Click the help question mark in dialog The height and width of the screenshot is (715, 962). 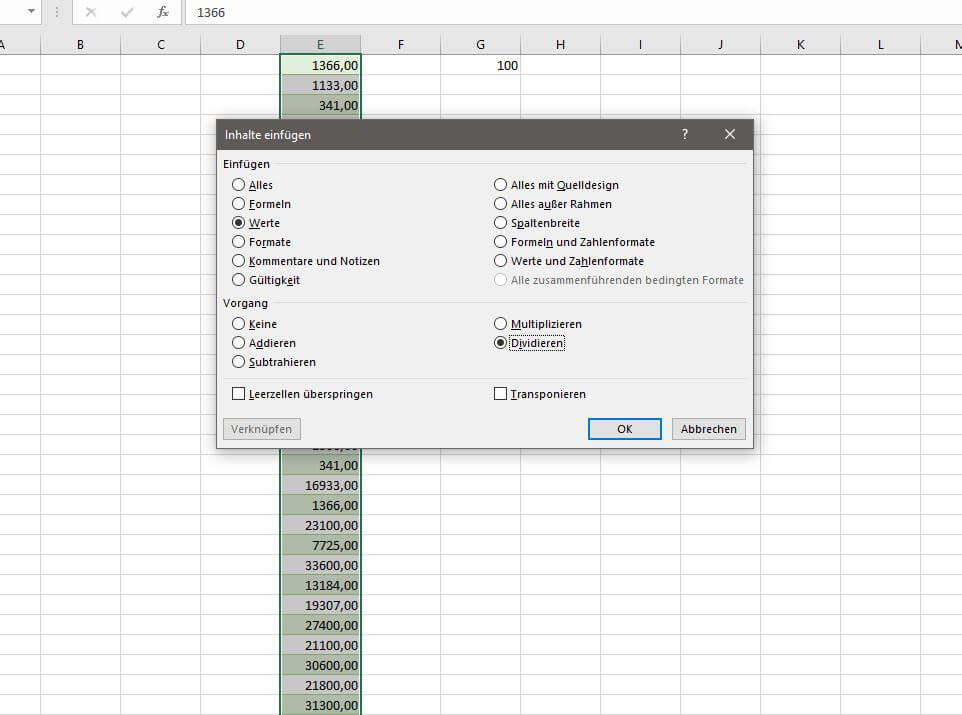(685, 134)
